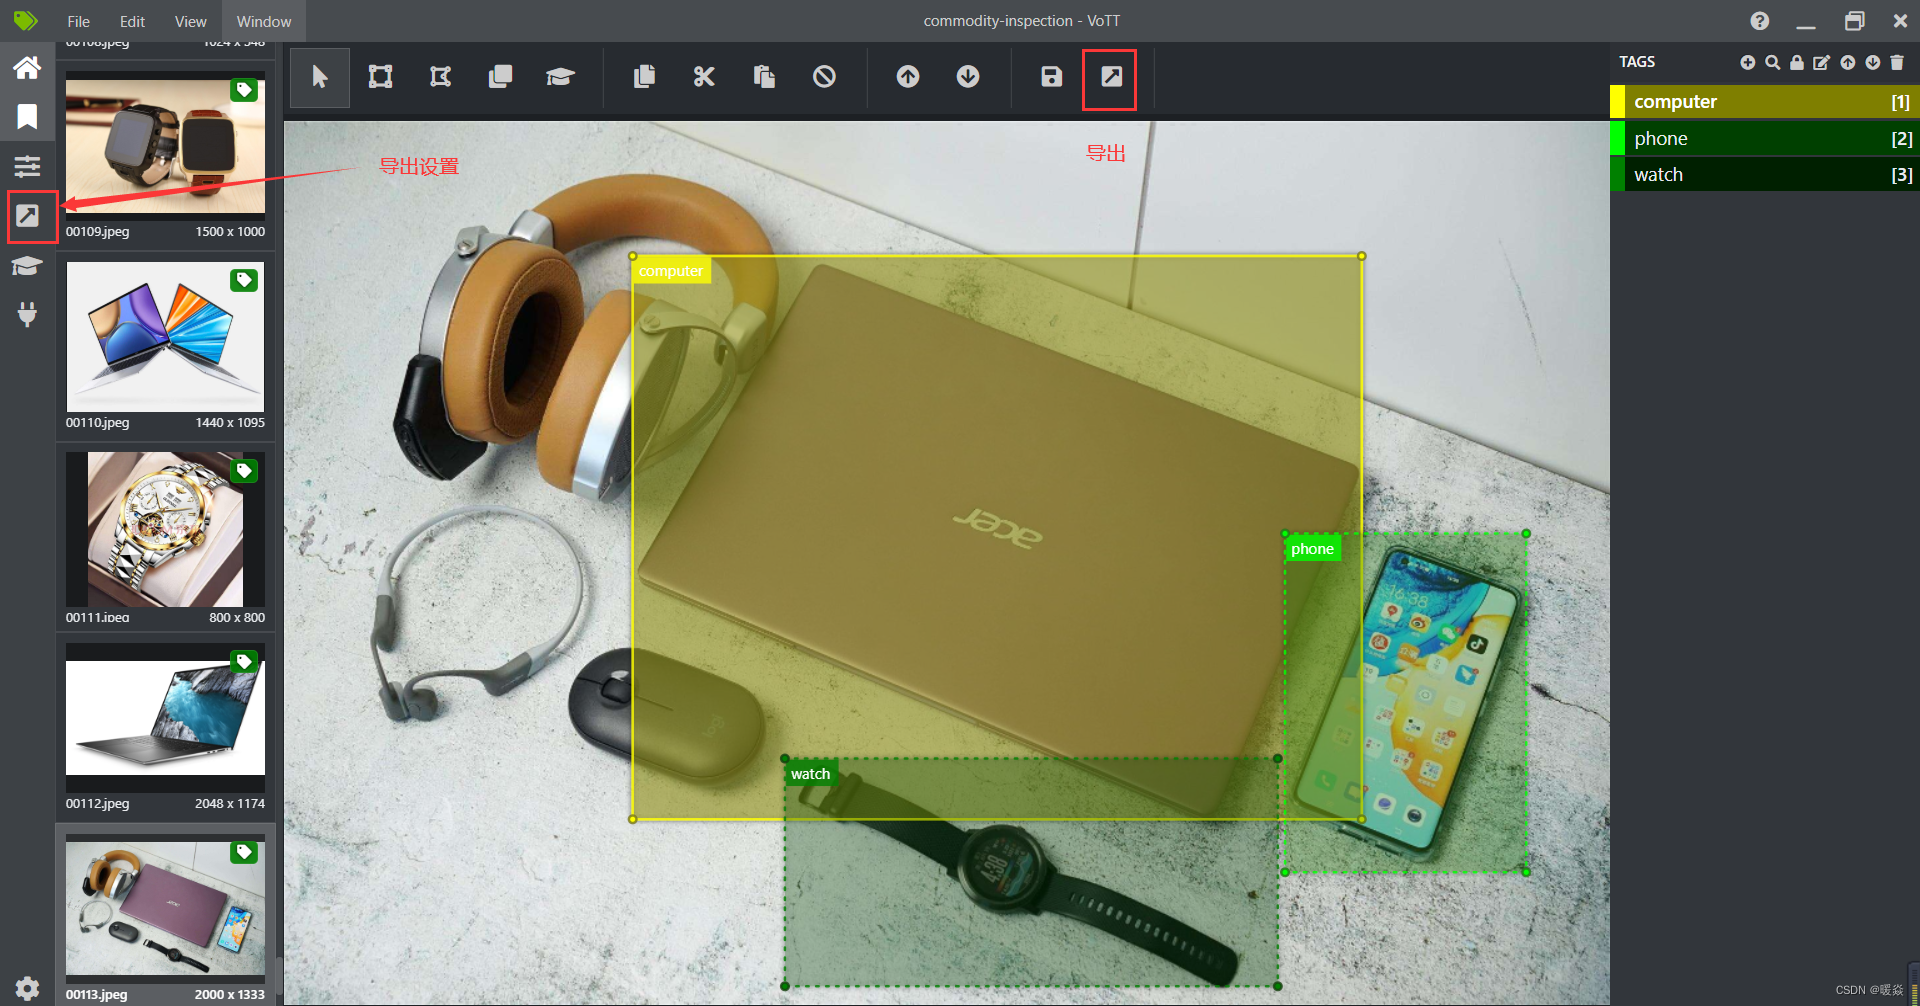Open the Window menu
1920x1006 pixels.
[264, 21]
